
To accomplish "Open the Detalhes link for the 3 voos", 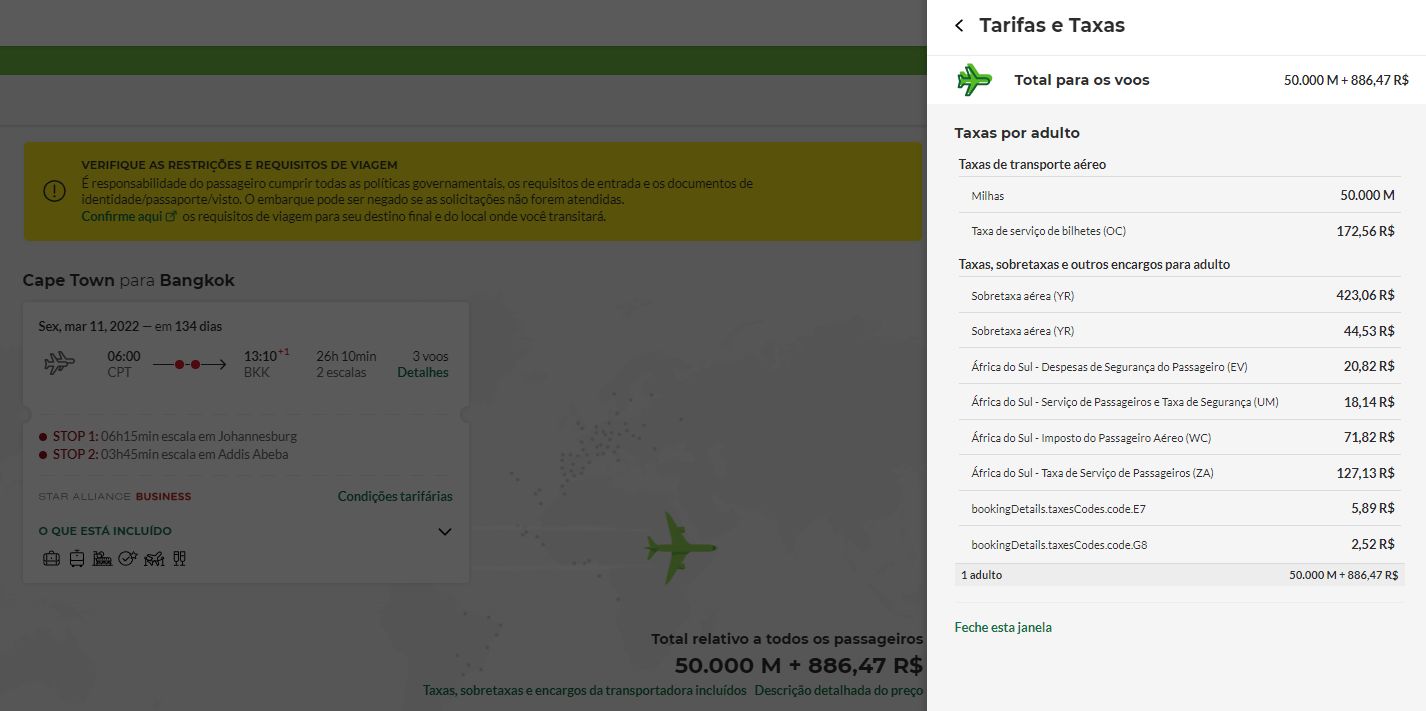I will tap(423, 373).
